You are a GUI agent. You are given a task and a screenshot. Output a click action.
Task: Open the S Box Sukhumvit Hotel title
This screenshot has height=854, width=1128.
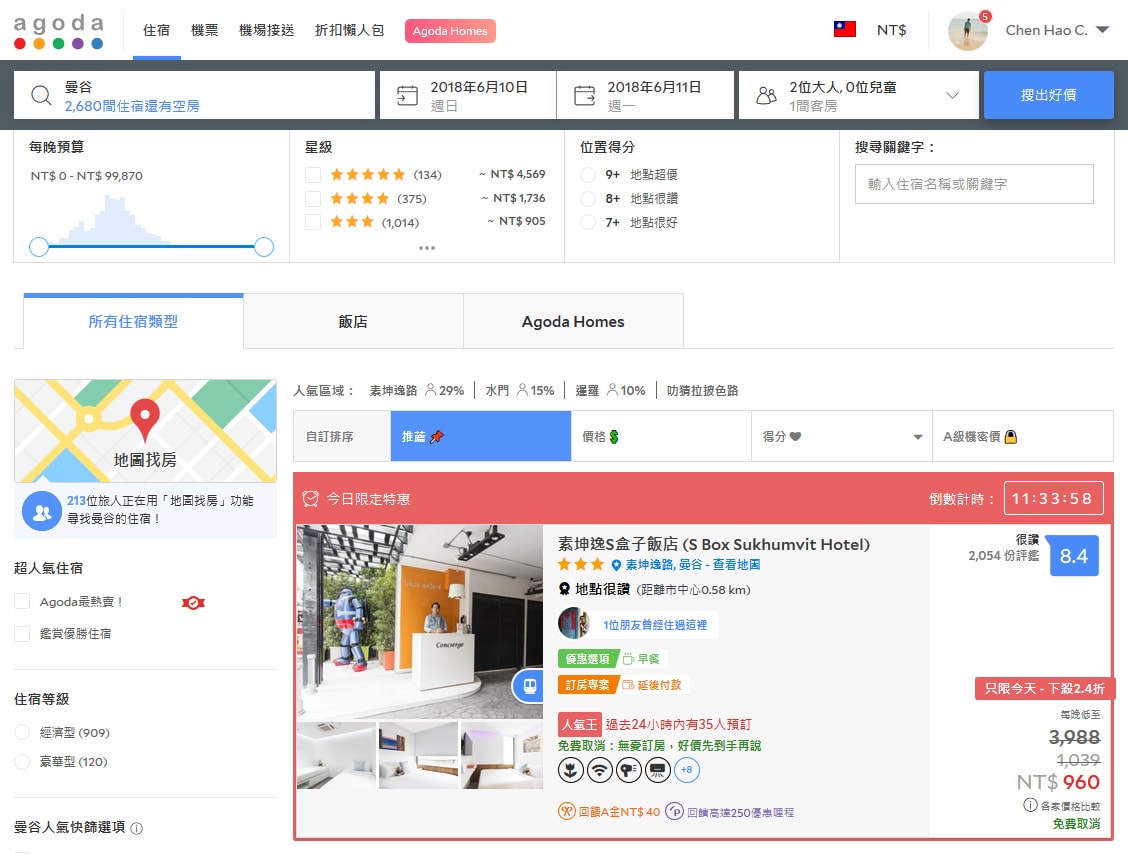[714, 544]
